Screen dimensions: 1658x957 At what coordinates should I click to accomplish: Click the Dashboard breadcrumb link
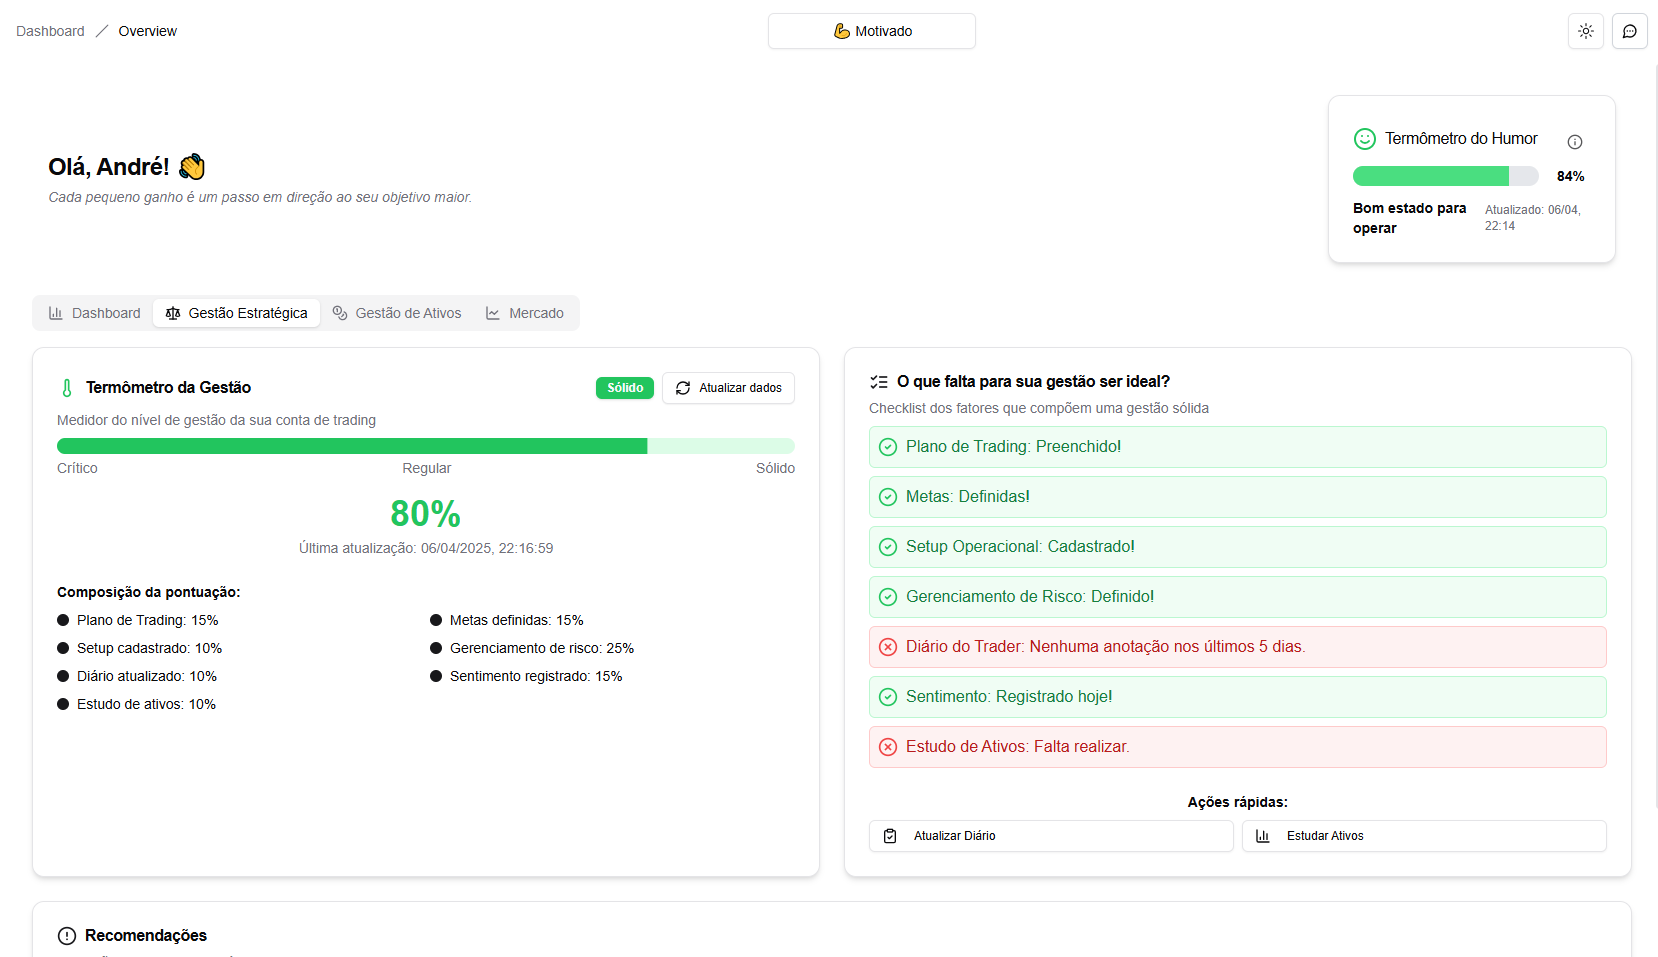point(50,31)
